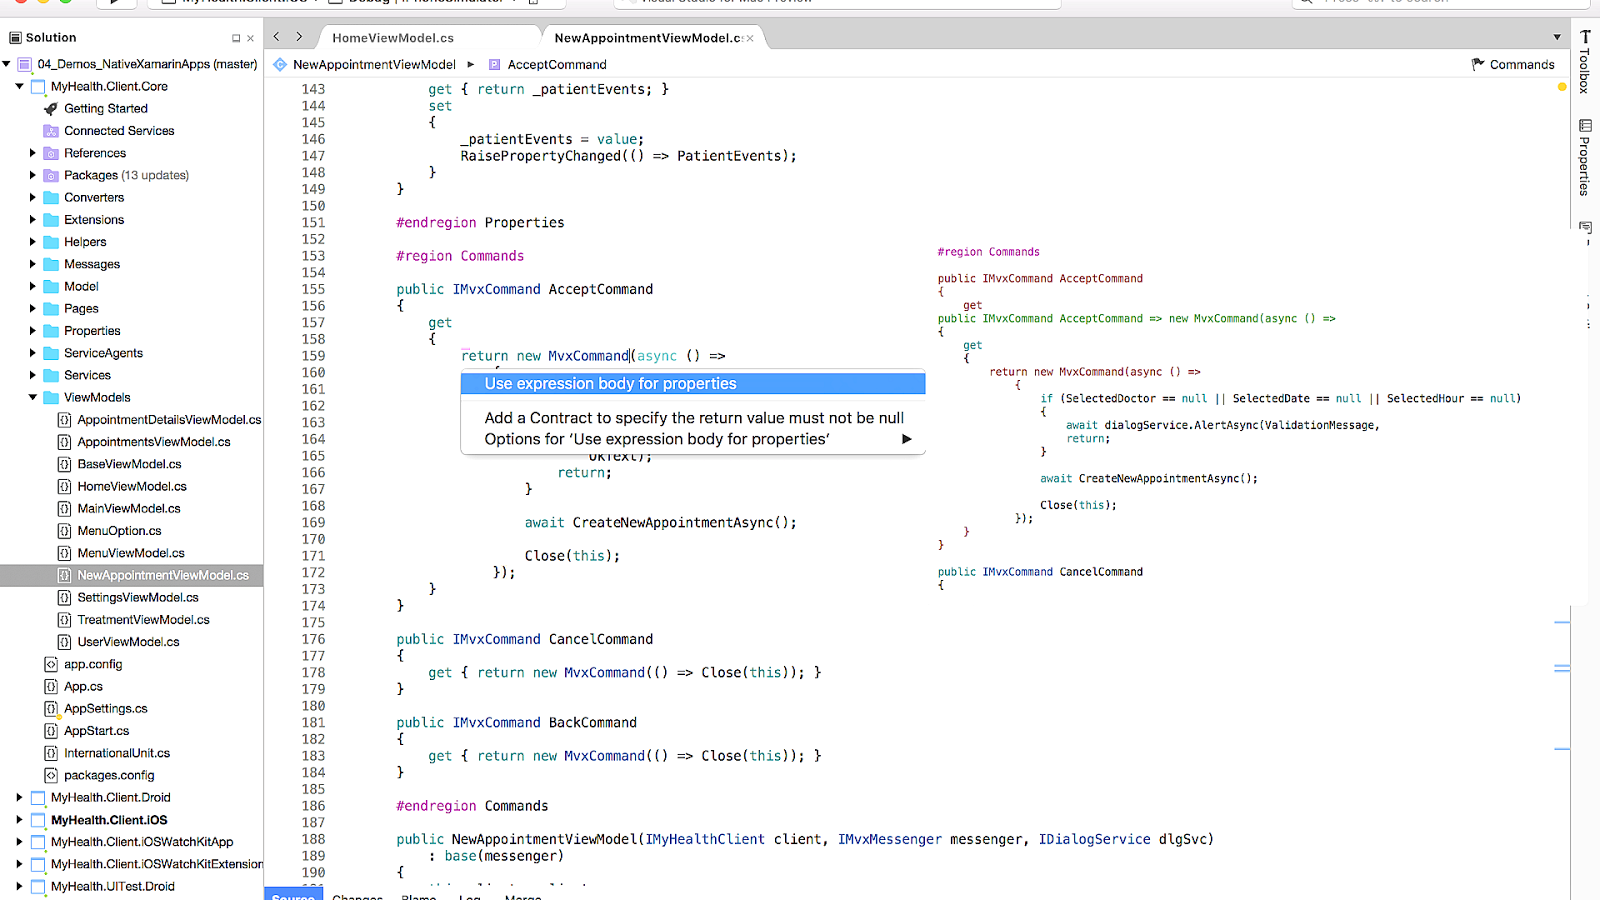Open InternationalUnit.cs file icon

[51, 753]
